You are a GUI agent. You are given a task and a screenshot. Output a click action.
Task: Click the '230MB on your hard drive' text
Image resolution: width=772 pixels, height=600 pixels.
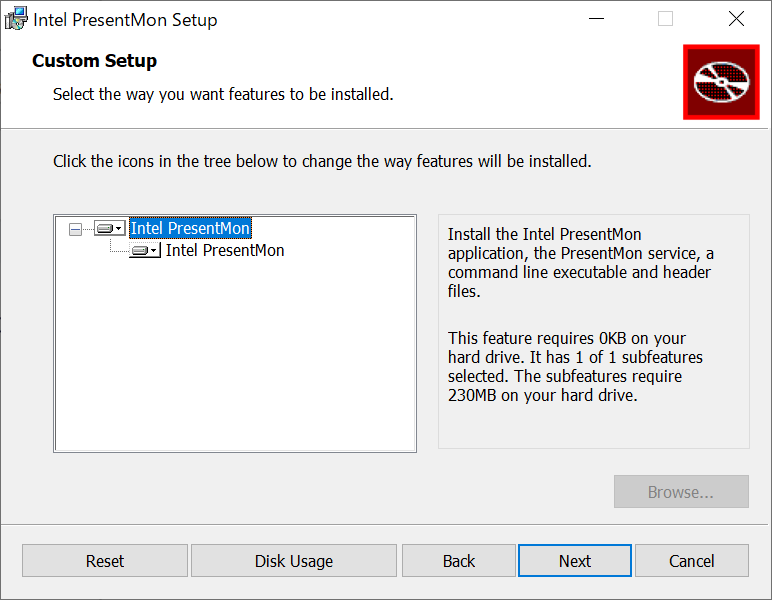click(543, 395)
